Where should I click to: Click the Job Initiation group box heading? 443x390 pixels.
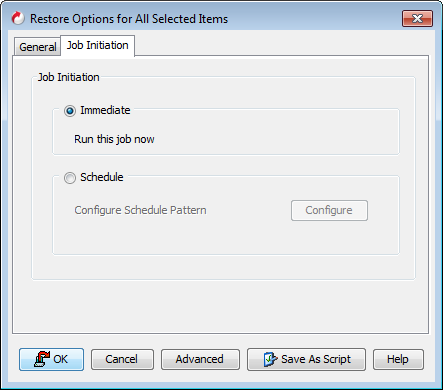pos(68,77)
